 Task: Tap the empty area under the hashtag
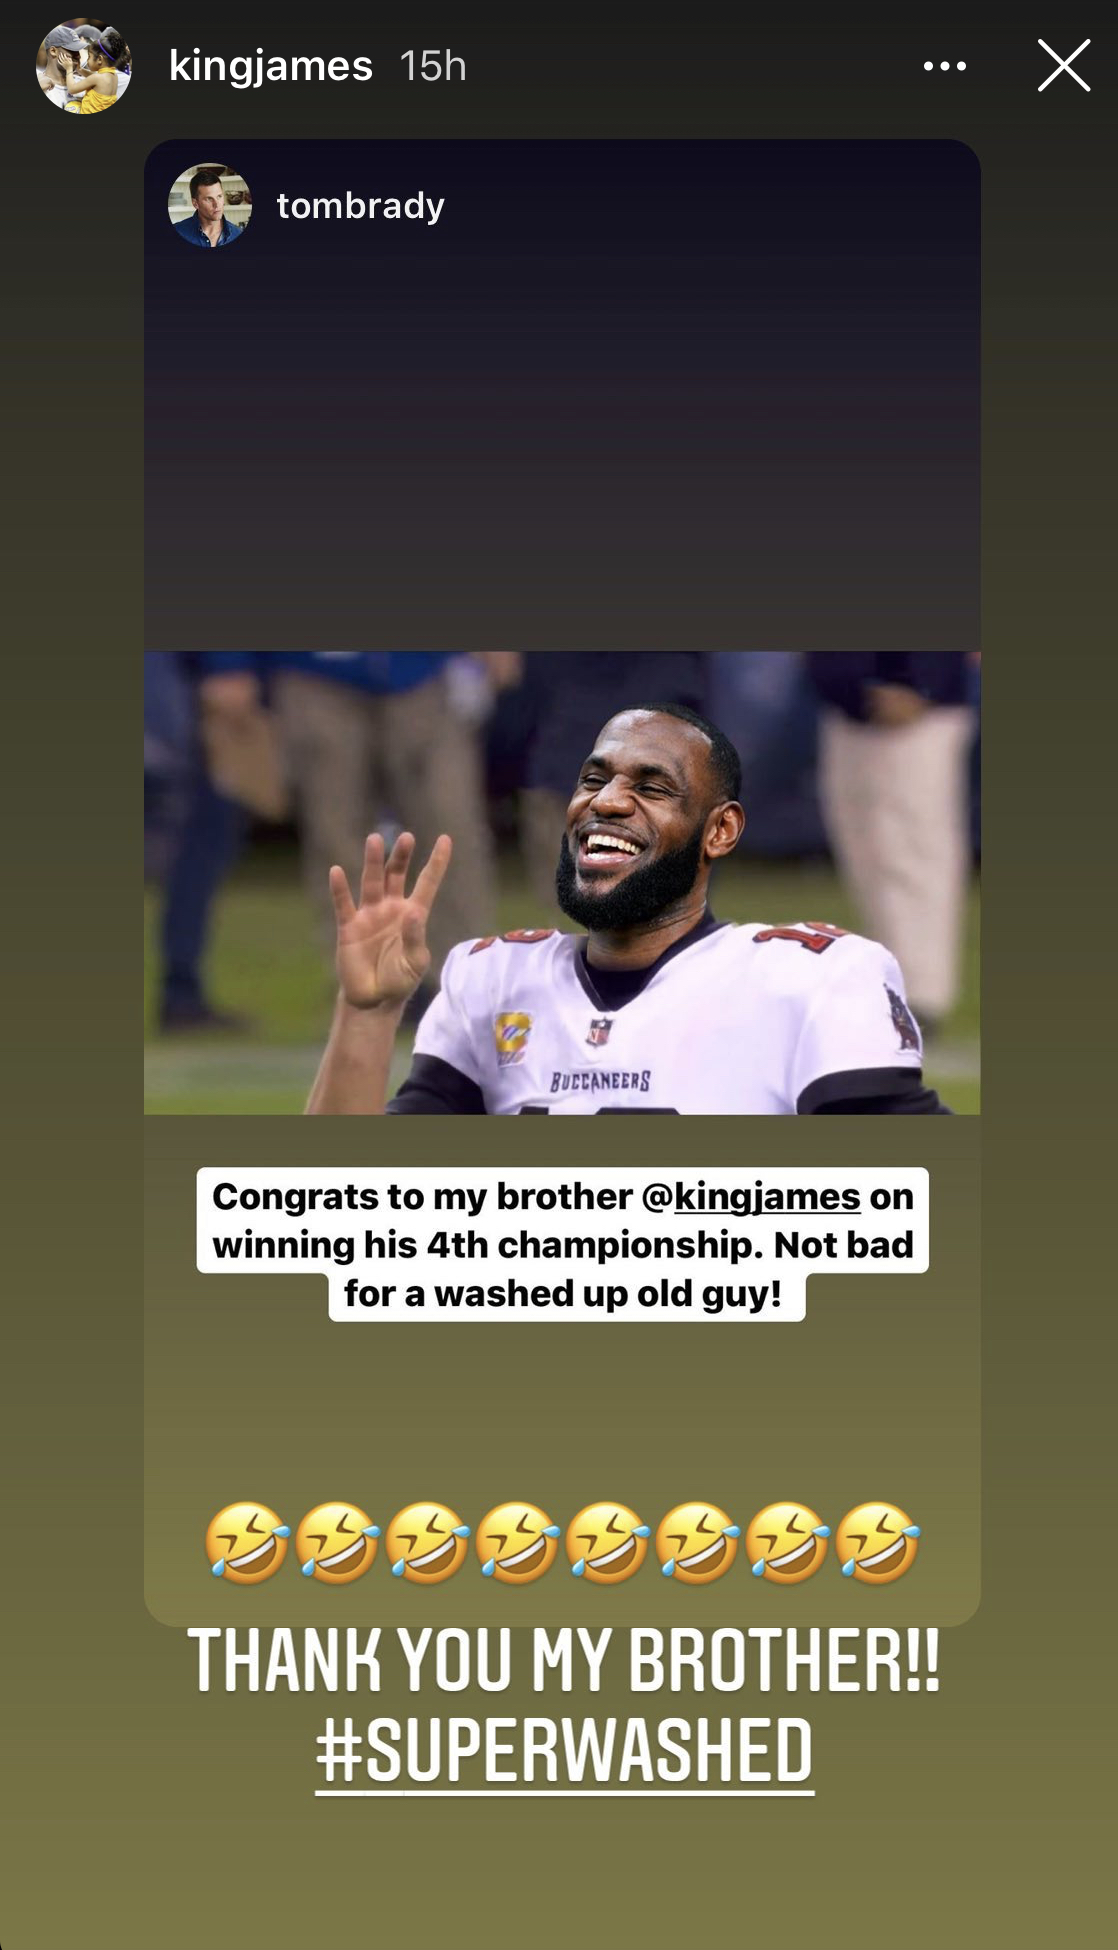(x=560, y=1870)
